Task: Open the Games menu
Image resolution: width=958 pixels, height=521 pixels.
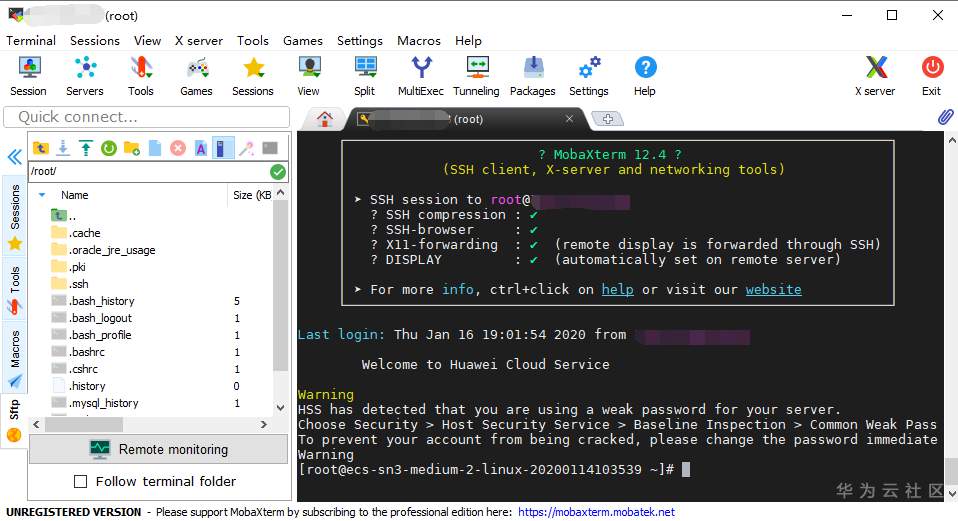Action: [302, 41]
